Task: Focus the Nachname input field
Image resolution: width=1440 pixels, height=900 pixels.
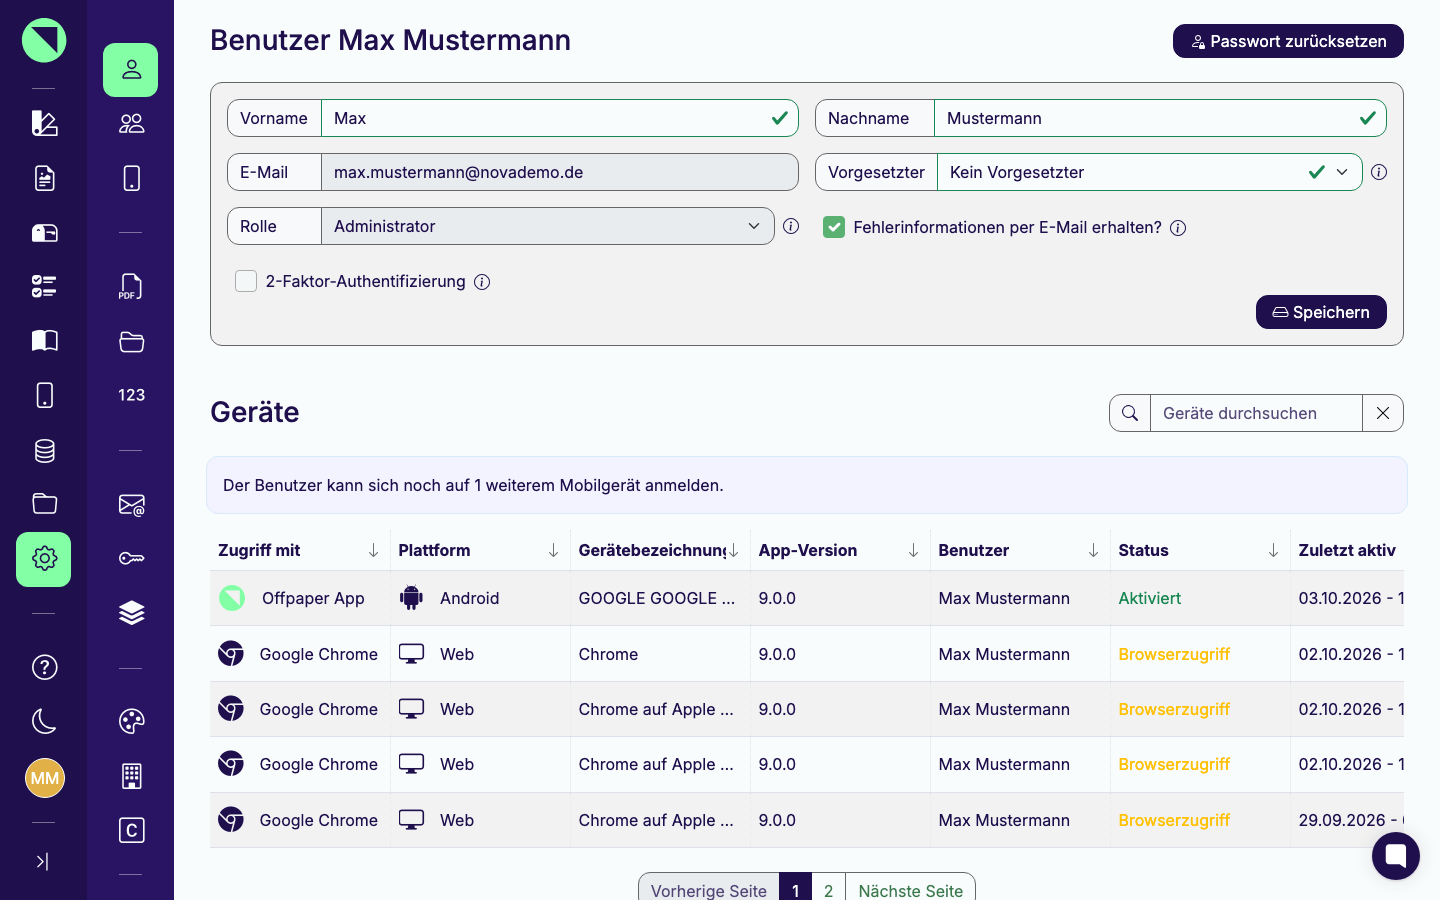Action: (x=1160, y=118)
